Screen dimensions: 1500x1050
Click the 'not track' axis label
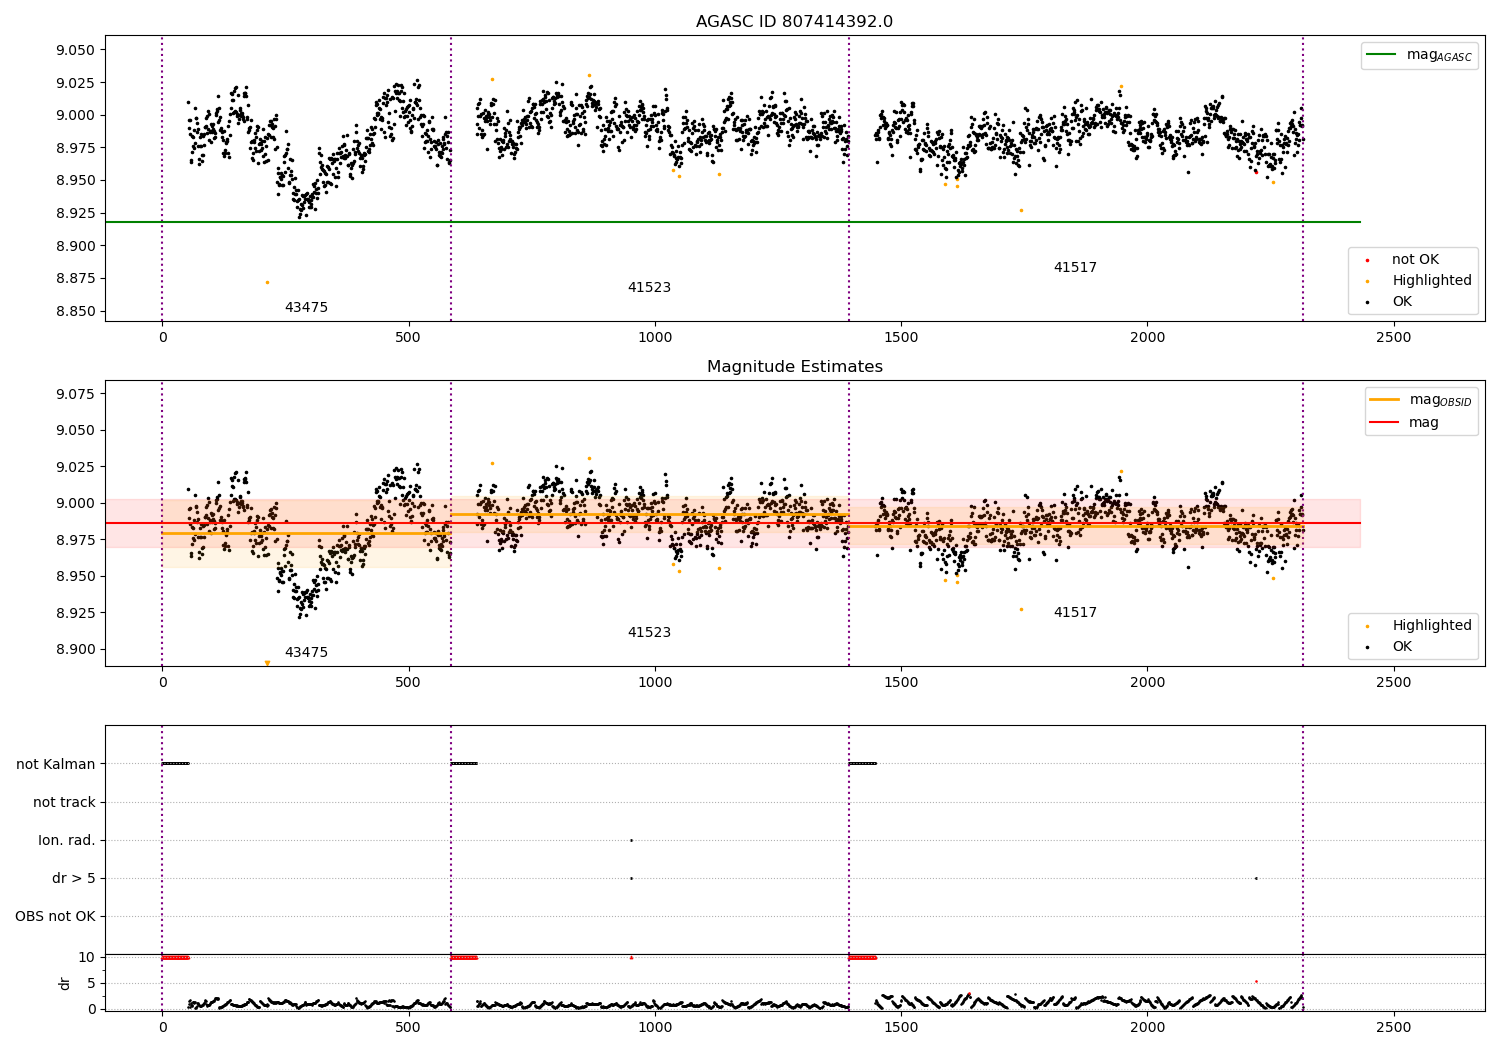(64, 802)
